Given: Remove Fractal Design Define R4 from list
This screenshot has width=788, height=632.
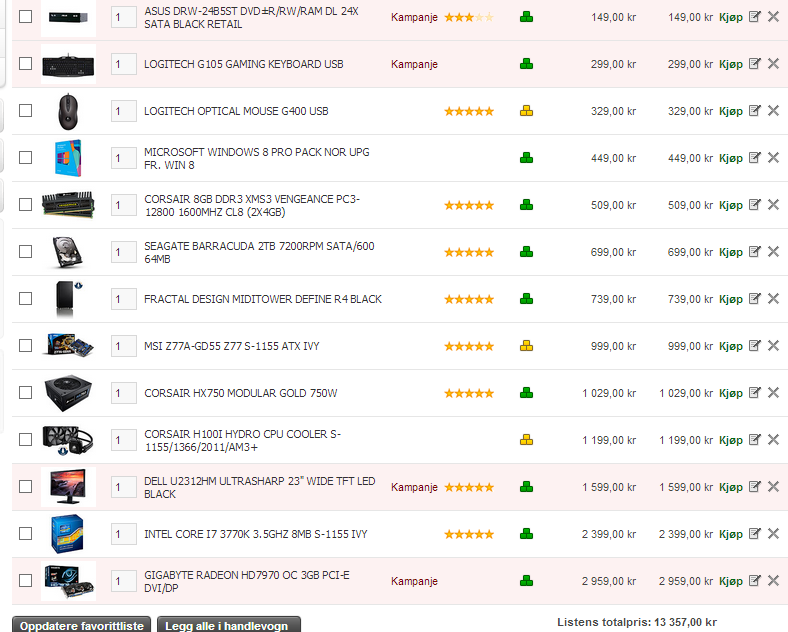Looking at the screenshot, I should pyautogui.click(x=773, y=298).
